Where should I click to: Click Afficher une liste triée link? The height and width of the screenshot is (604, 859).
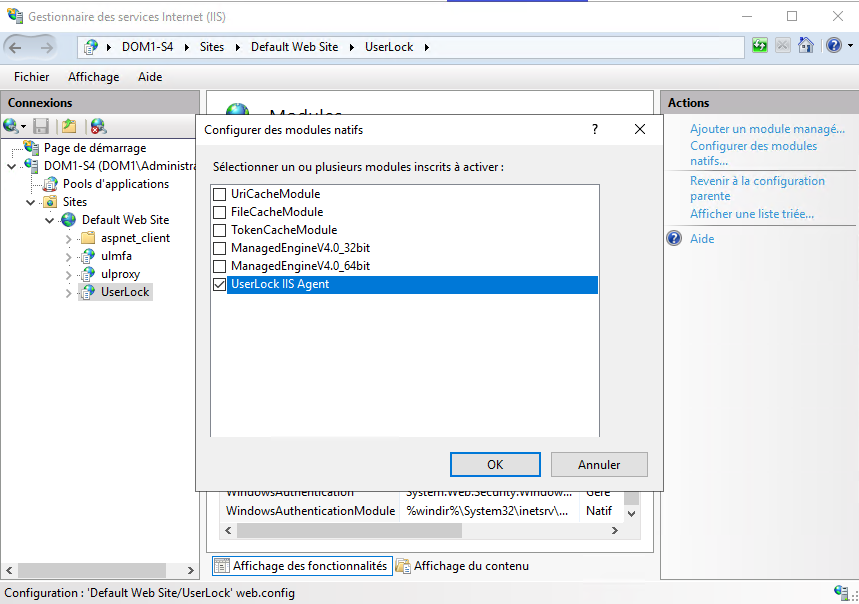click(752, 214)
